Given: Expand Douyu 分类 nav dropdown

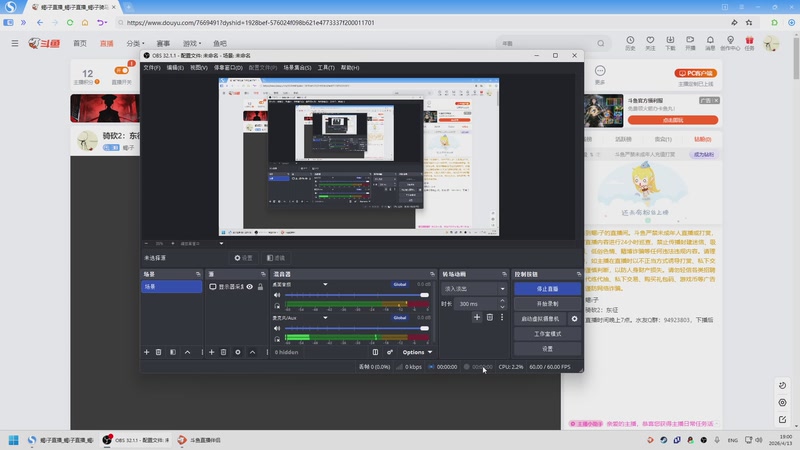Looking at the screenshot, I should [x=135, y=43].
